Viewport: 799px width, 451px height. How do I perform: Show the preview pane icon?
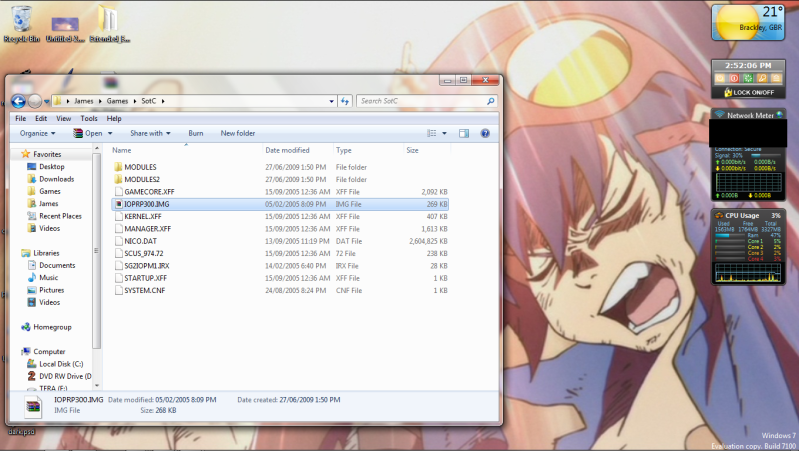pyautogui.click(x=464, y=134)
